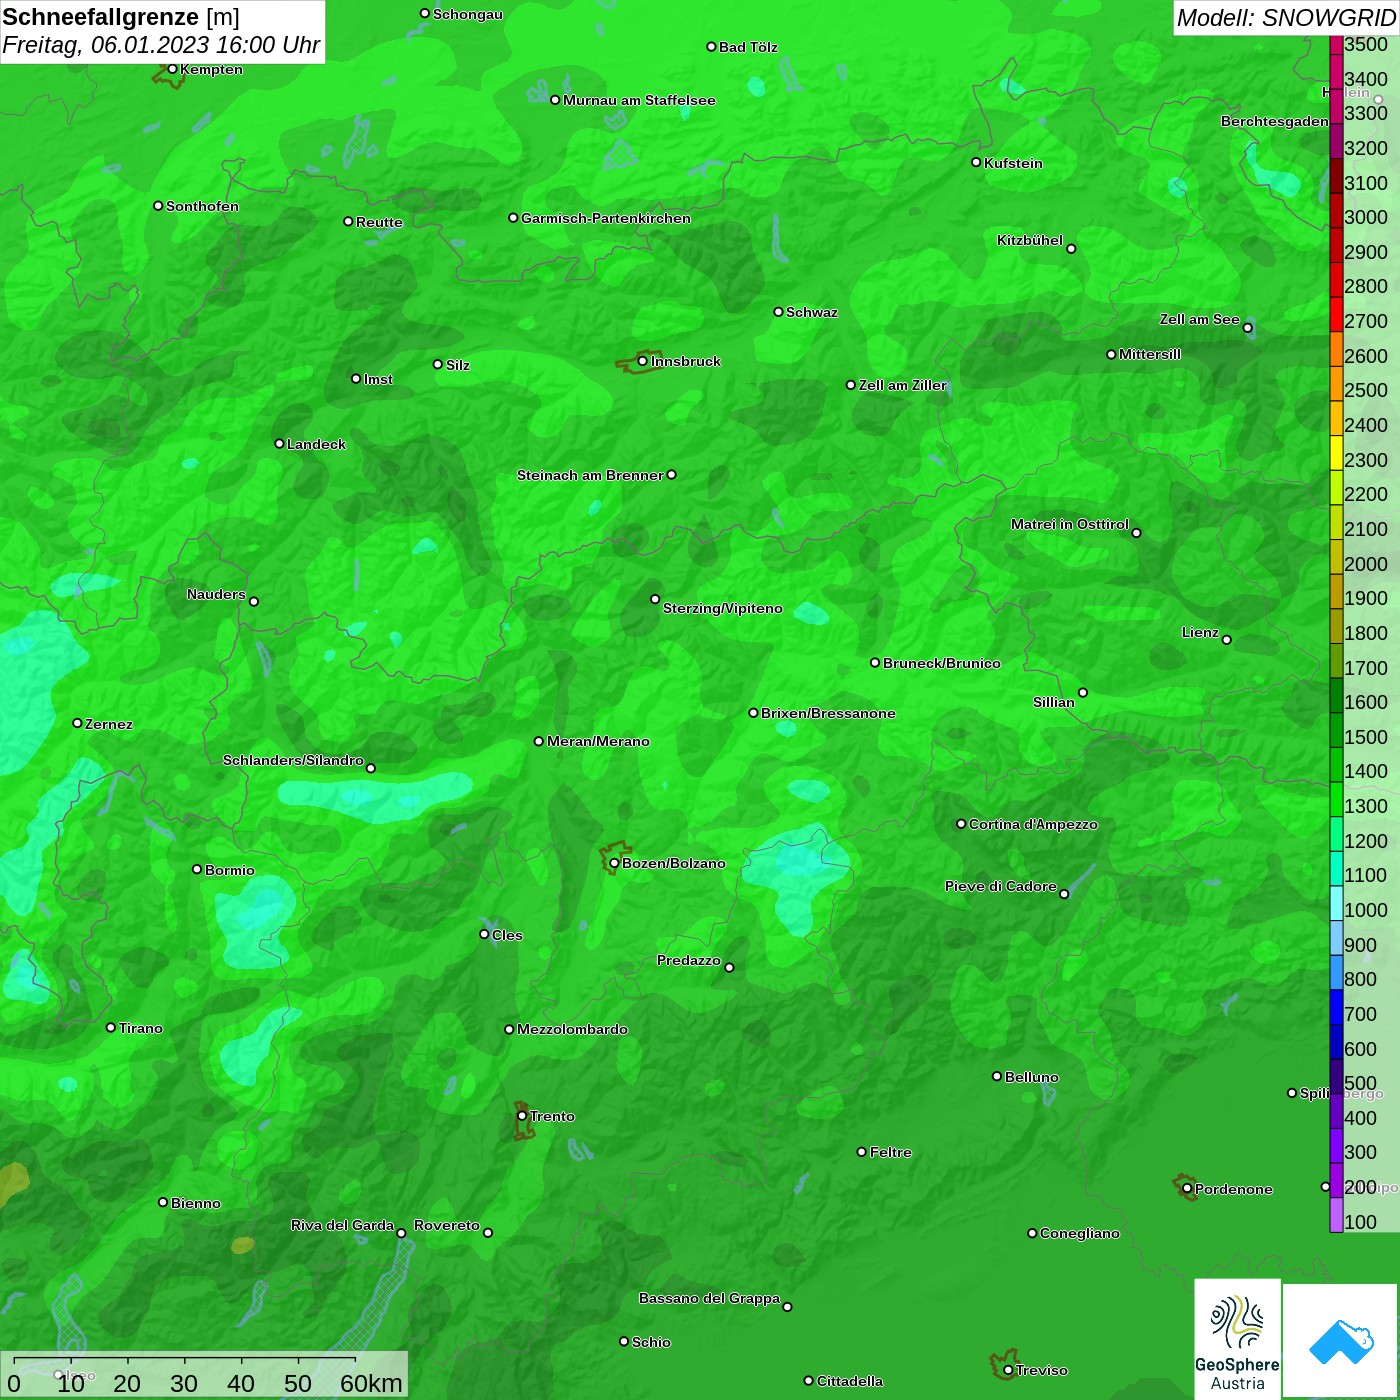Select the 2300 m yellow legend color
This screenshot has width=1400, height=1400.
(x=1336, y=452)
